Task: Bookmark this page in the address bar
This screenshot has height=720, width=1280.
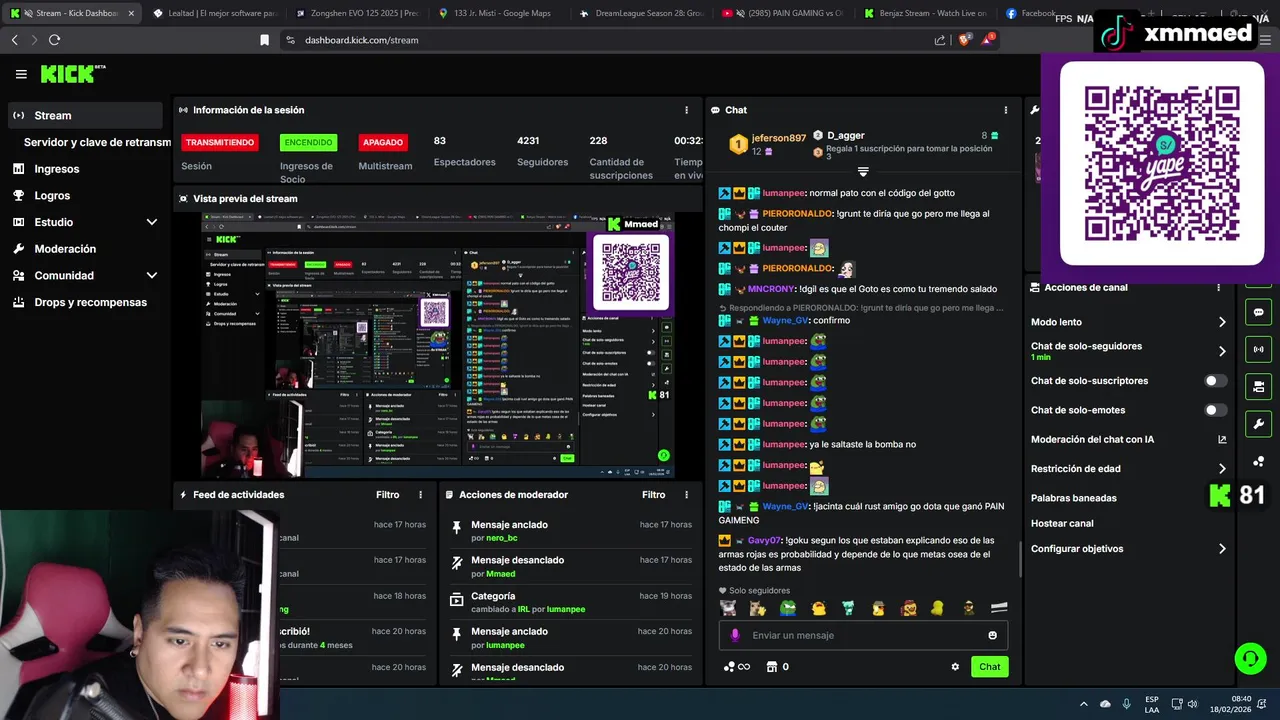Action: pos(264,40)
